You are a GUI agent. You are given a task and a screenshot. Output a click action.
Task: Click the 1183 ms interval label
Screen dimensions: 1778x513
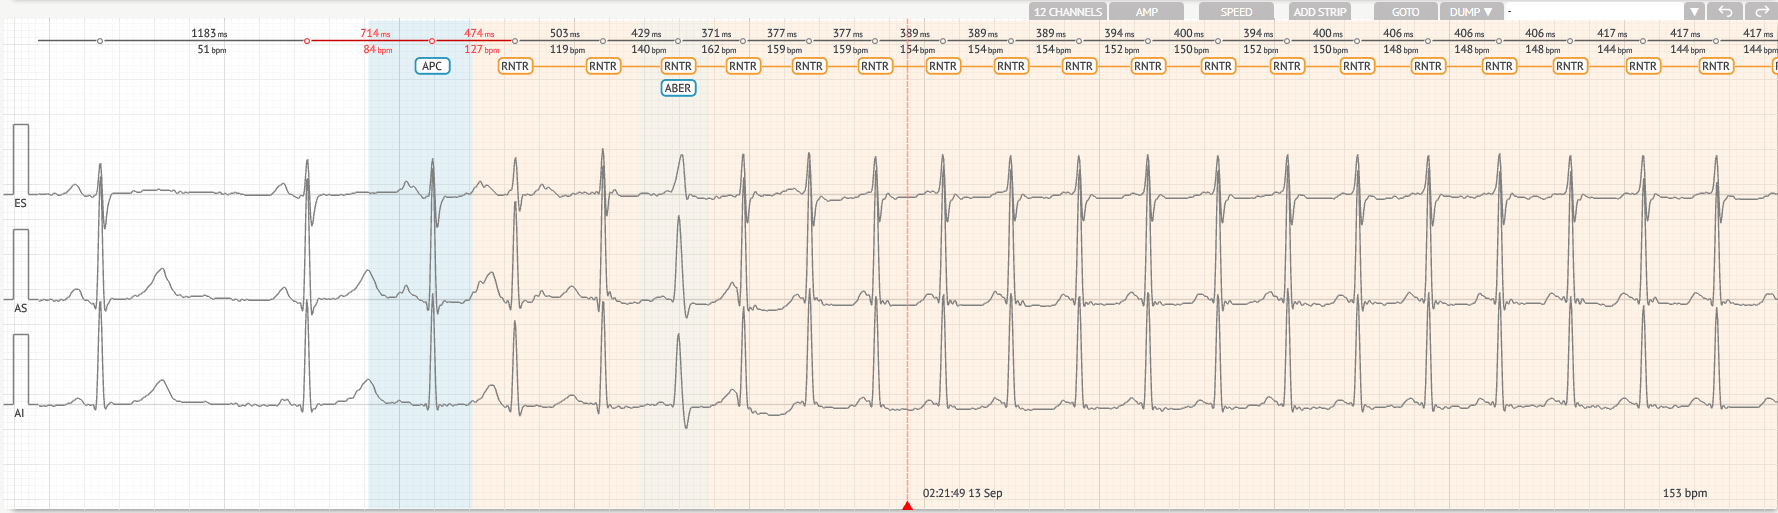(x=209, y=33)
